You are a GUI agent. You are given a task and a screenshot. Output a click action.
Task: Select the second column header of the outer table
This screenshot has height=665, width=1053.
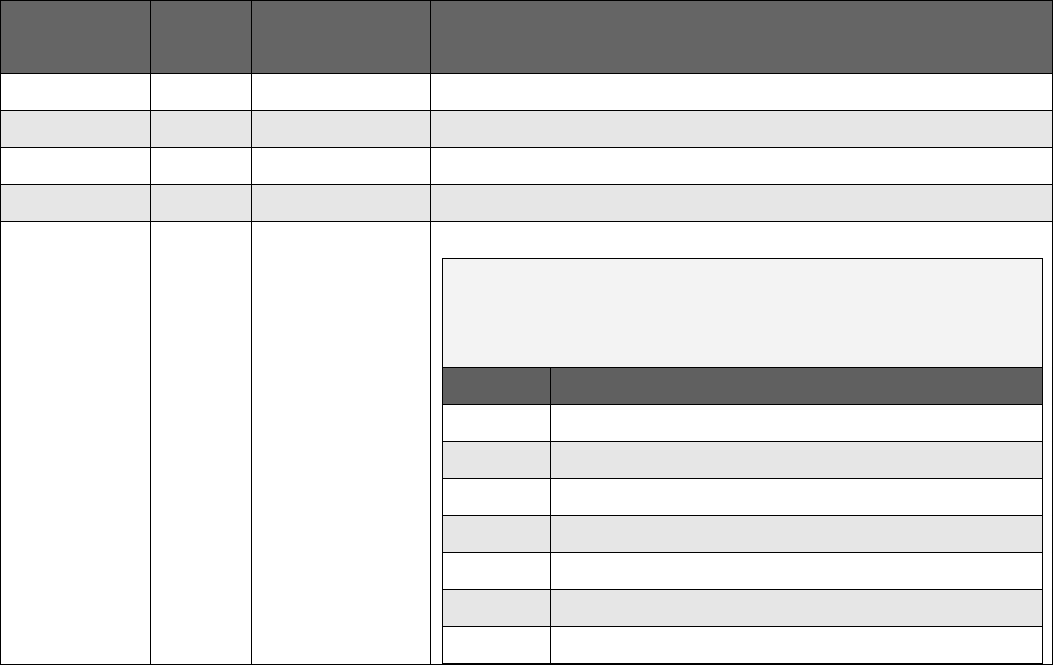(x=200, y=36)
